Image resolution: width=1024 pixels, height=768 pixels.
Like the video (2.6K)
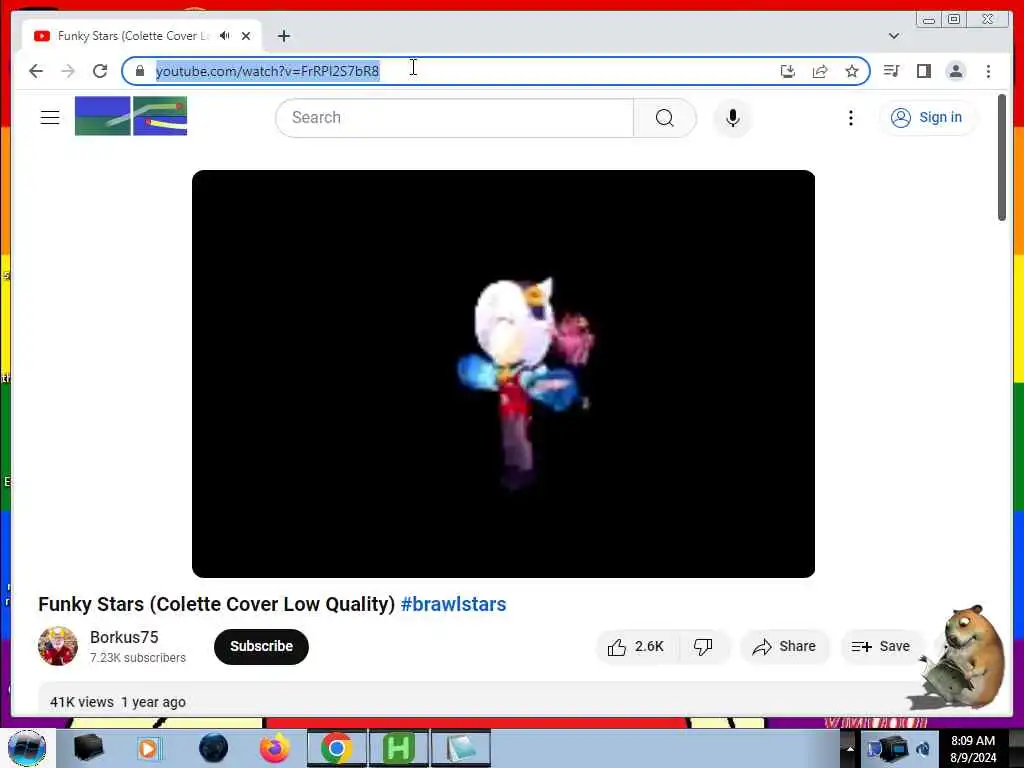[637, 647]
